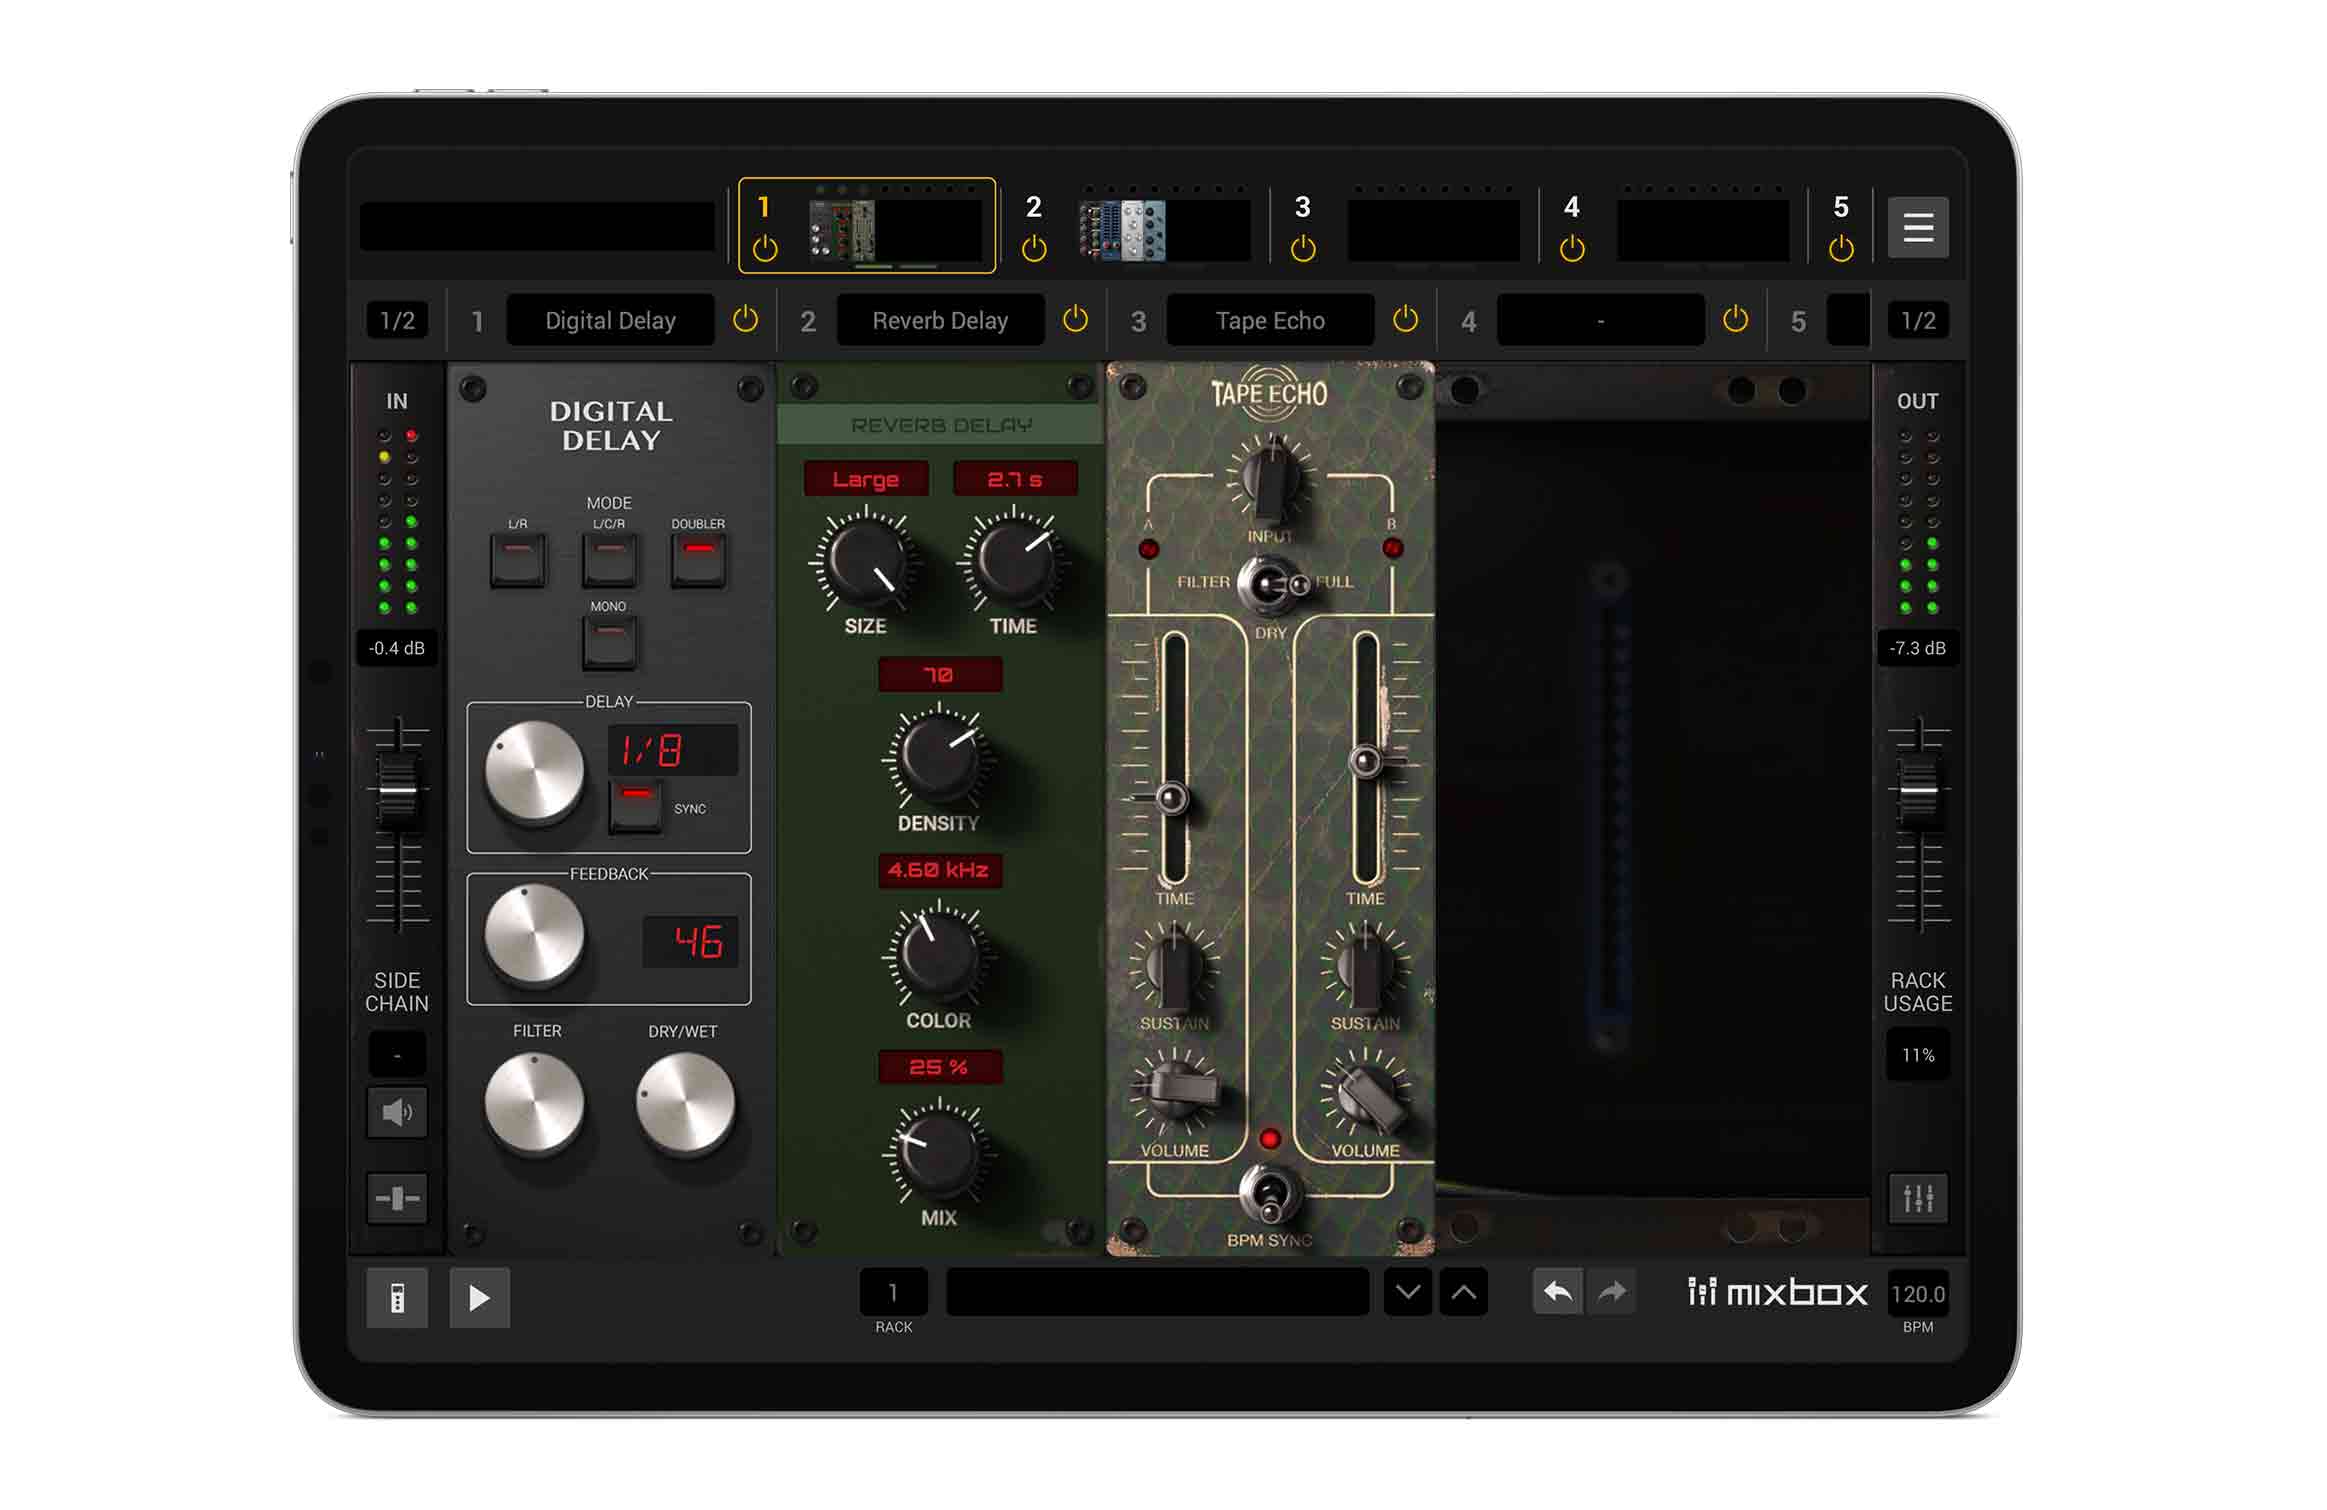The image size is (2327, 1510).
Task: Open Digital Delay slot selector
Action: (610, 320)
